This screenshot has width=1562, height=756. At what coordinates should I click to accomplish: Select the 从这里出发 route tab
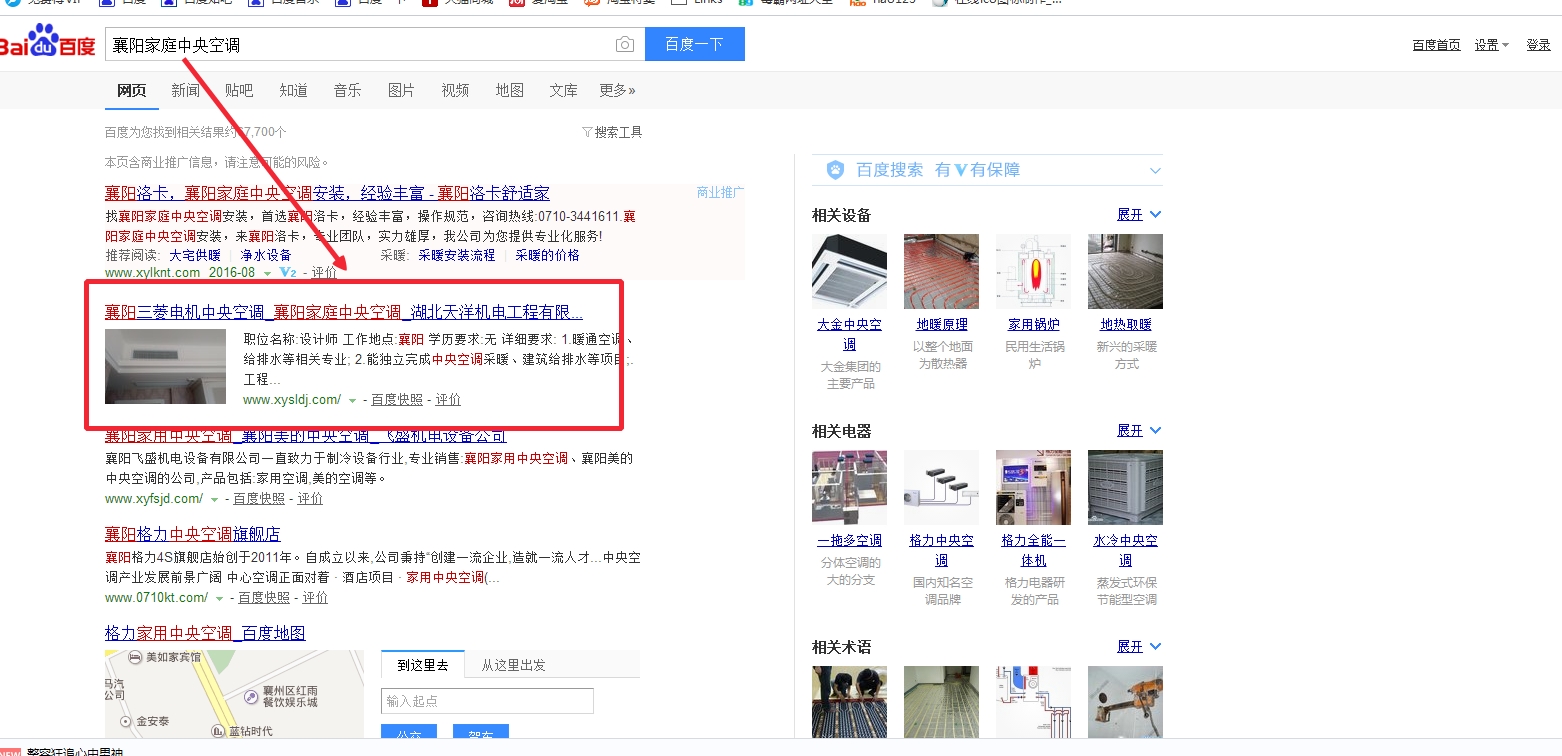513,665
